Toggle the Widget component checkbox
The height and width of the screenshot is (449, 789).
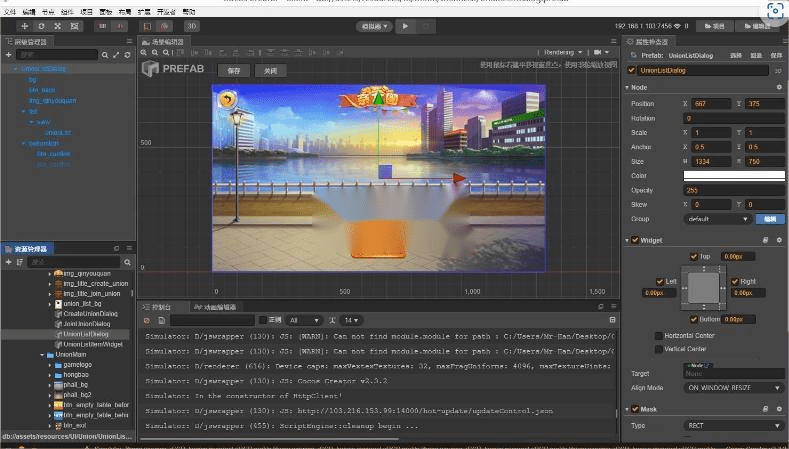pos(635,240)
